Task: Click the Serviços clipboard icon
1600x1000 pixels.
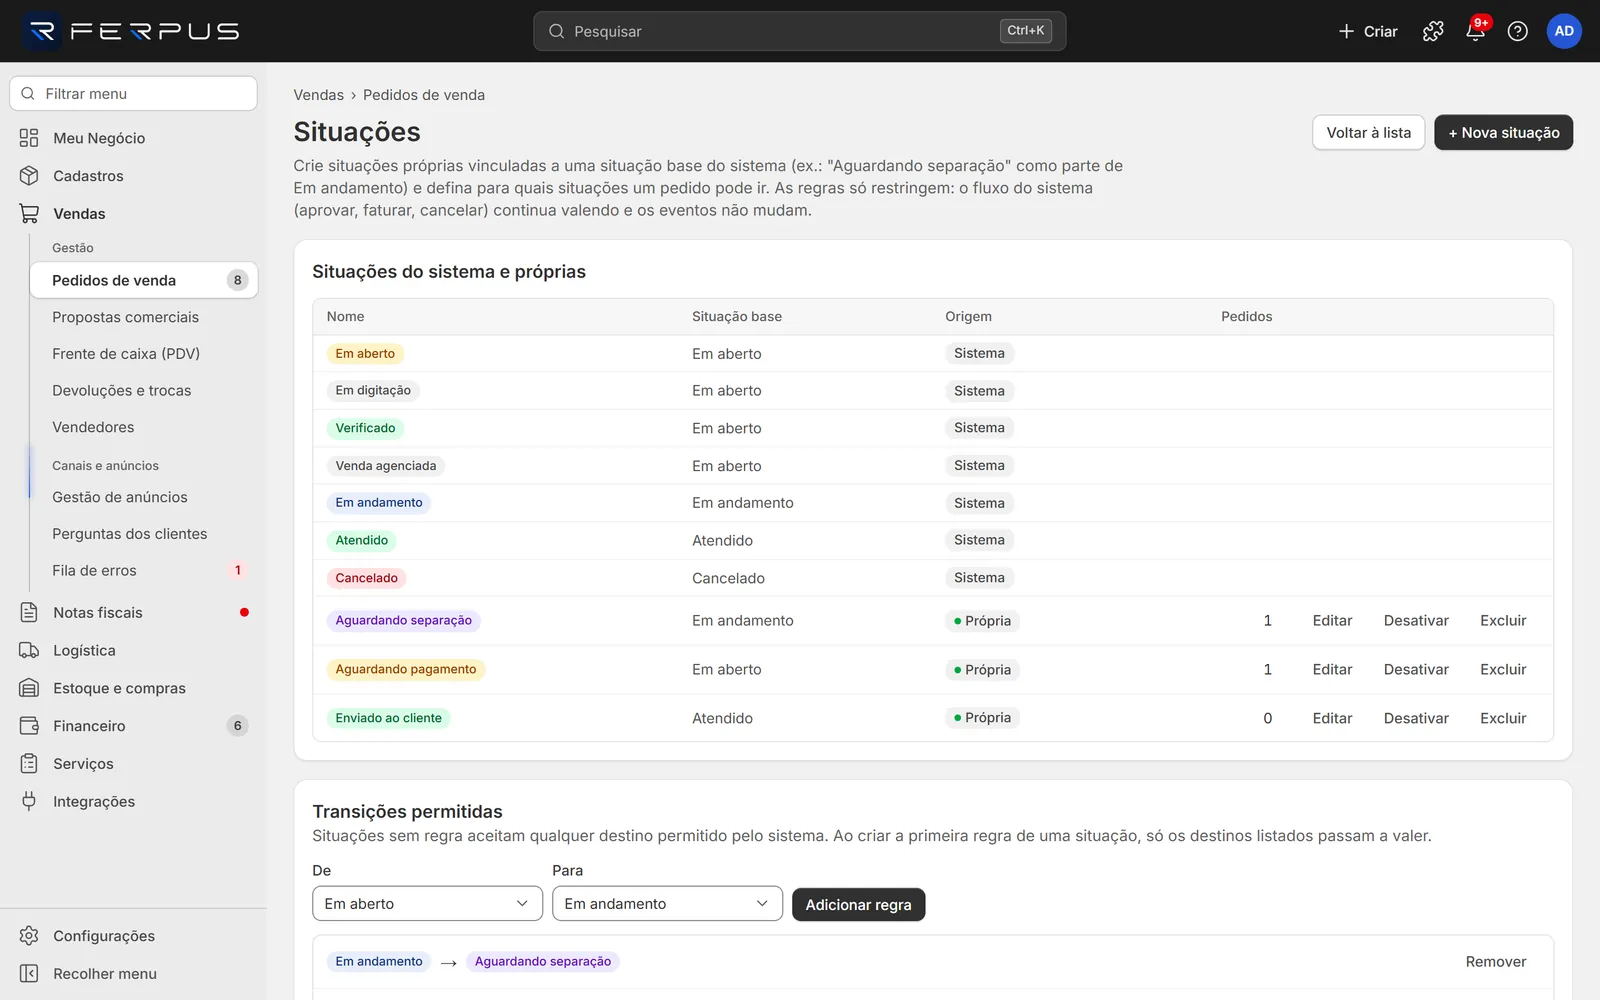Action: pos(29,764)
